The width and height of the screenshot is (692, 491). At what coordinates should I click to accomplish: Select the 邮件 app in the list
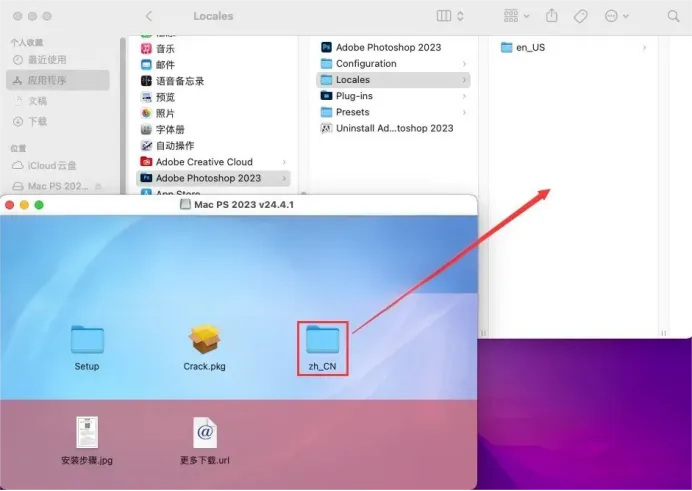213,65
